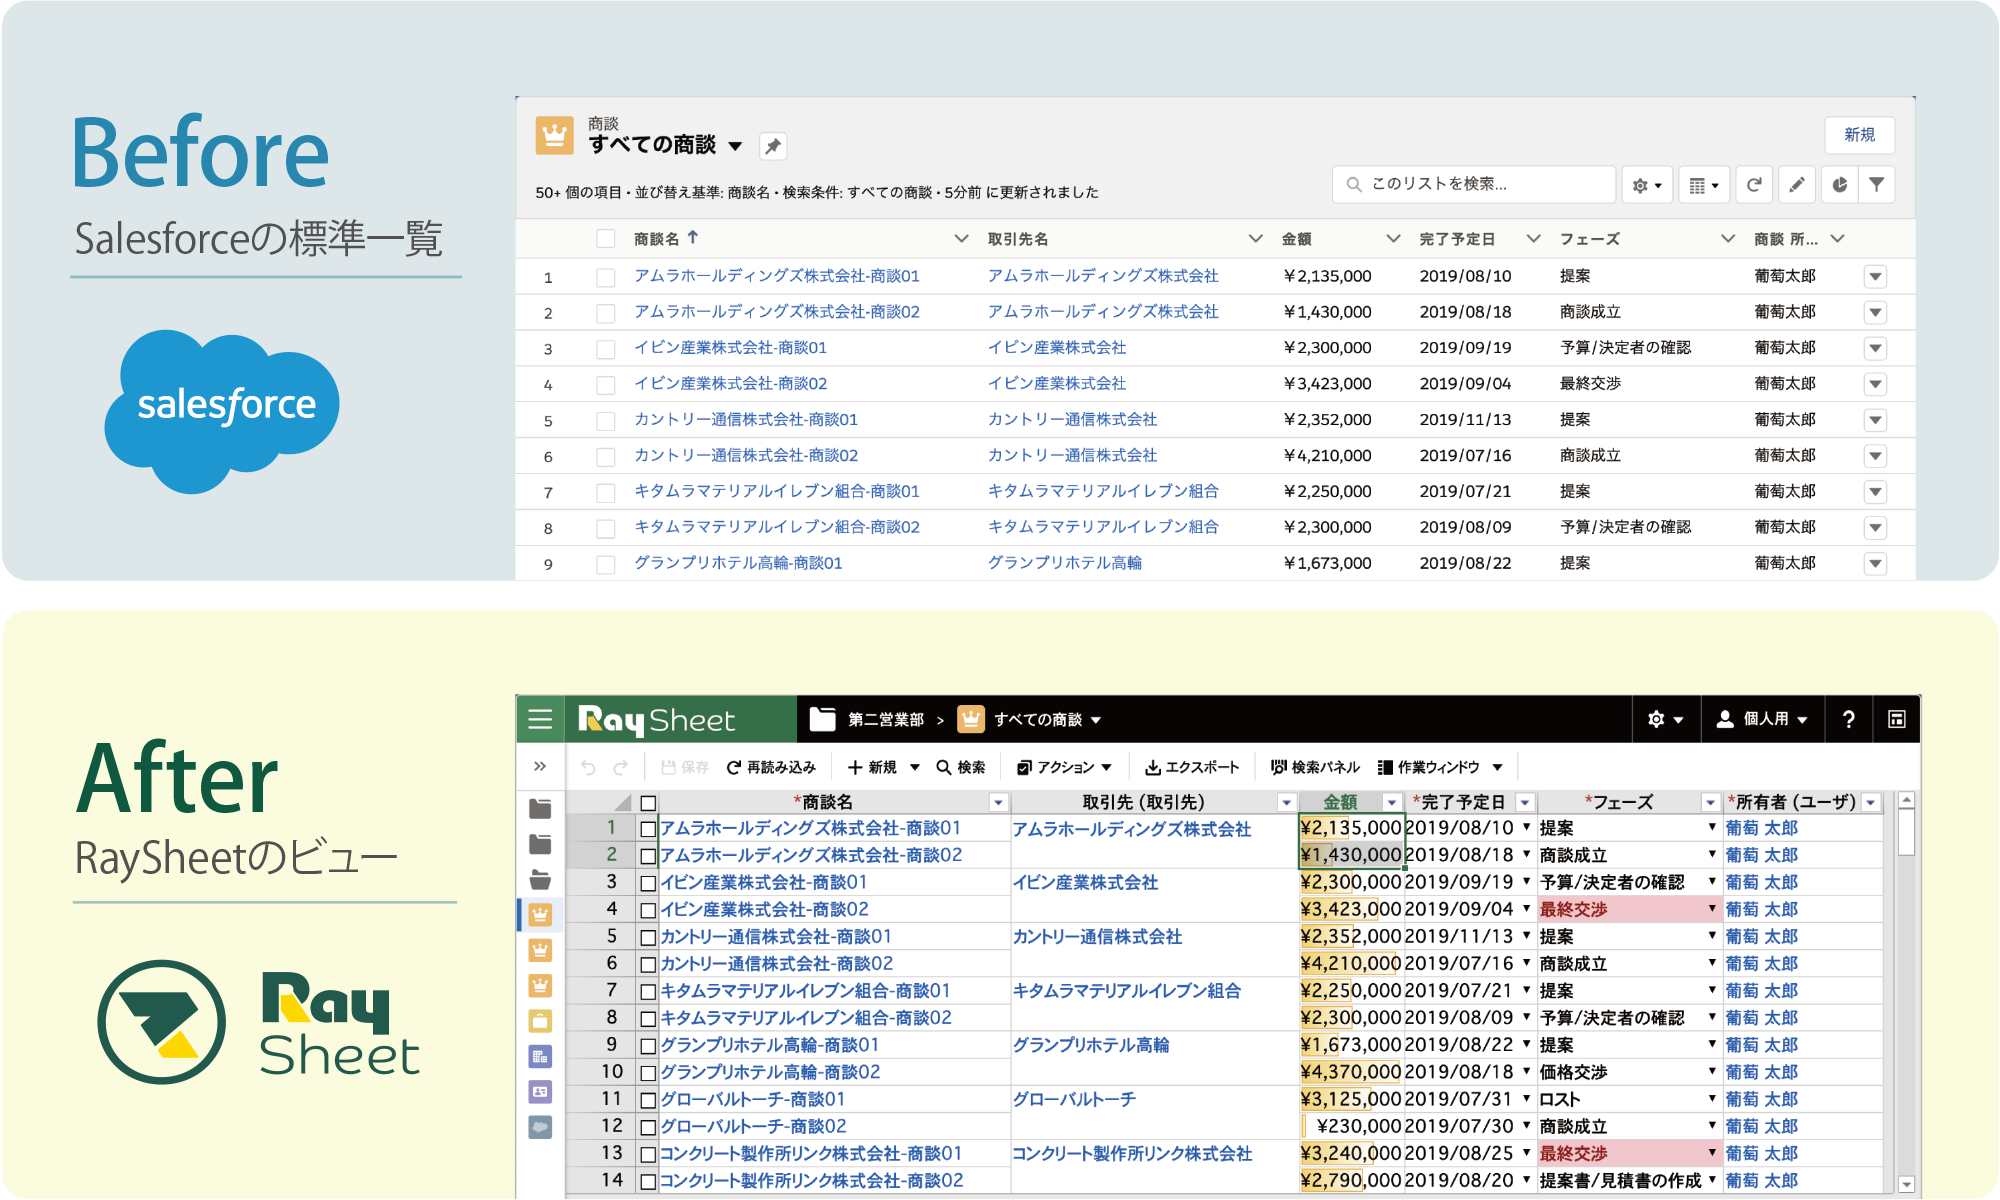This screenshot has width=2000, height=1200.
Task: Open RaySheet 金額 column filter dropdown
Action: (1391, 803)
